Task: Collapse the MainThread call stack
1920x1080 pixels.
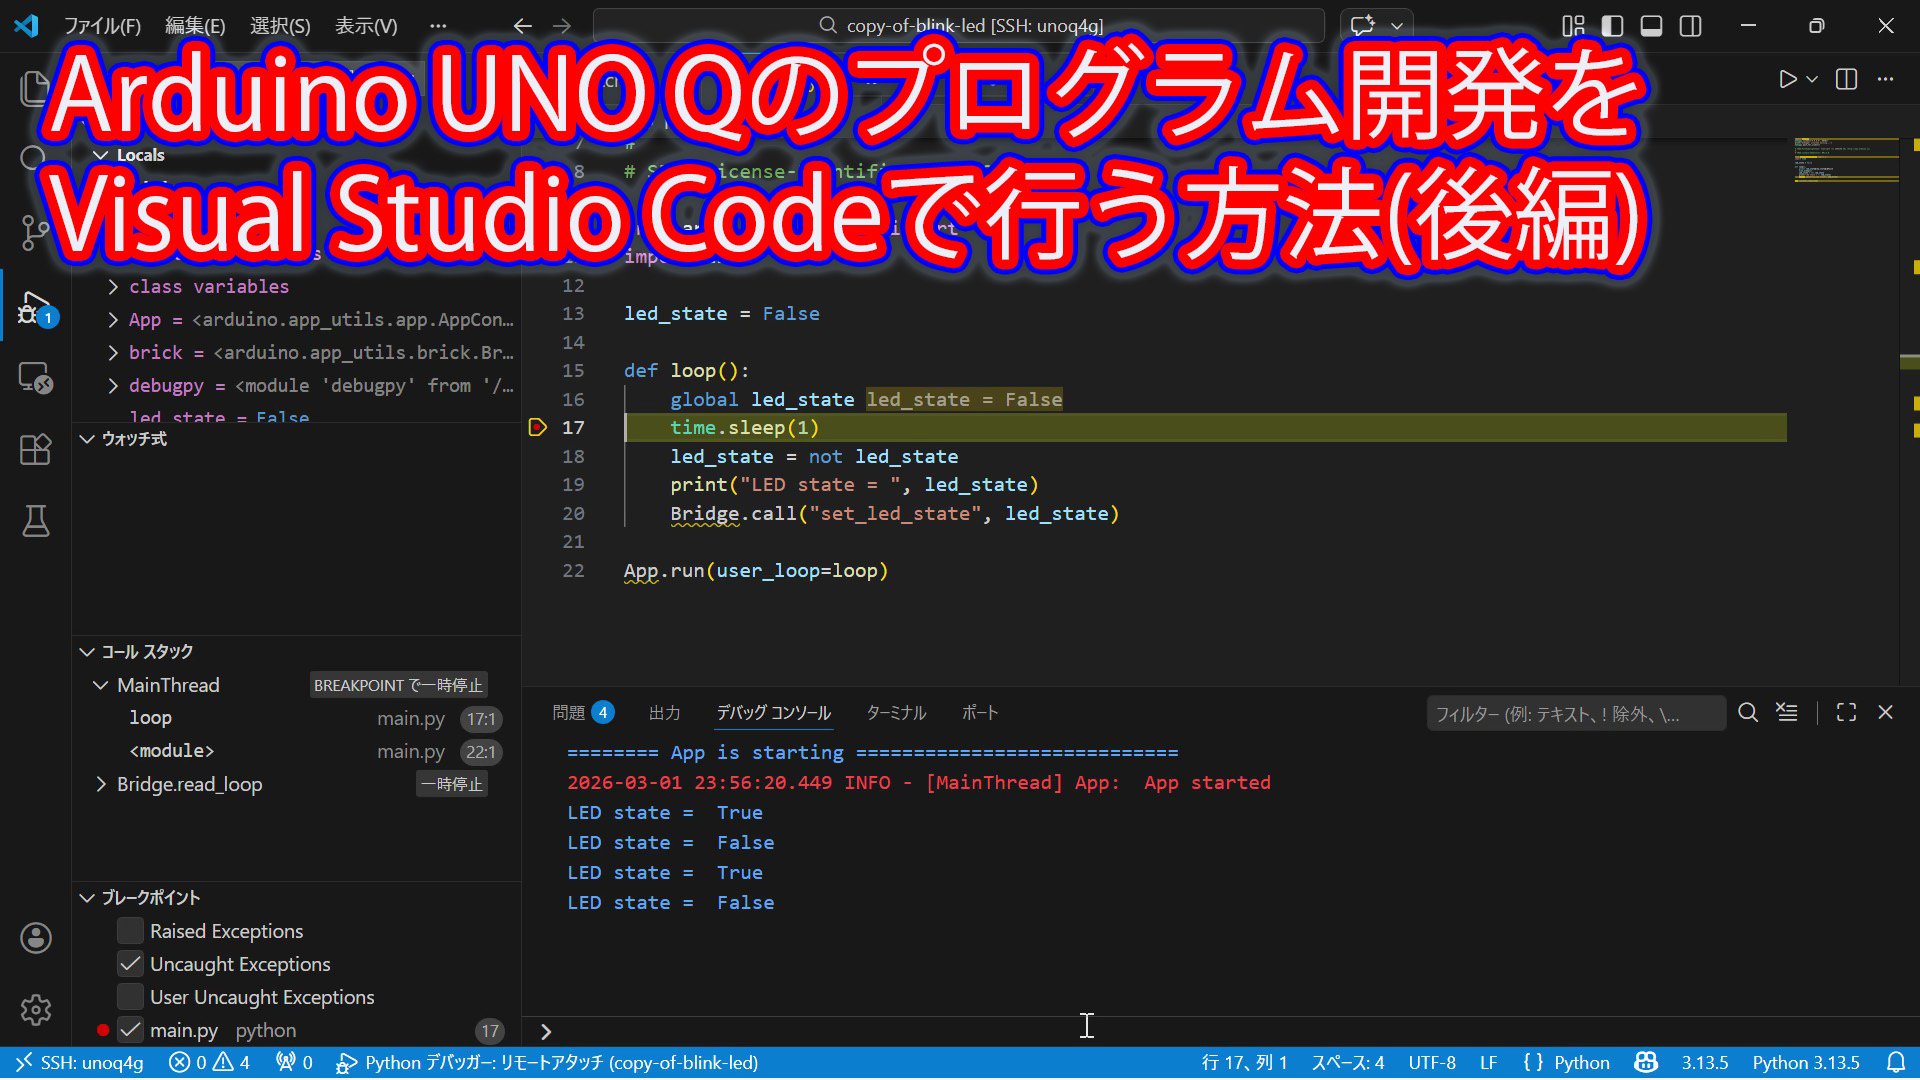Action: (100, 685)
